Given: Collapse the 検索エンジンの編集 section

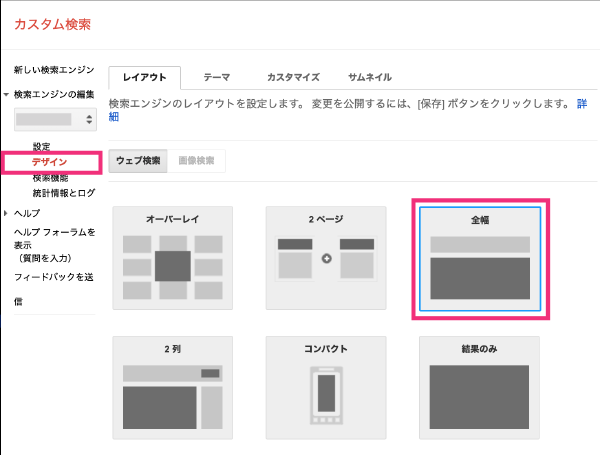Looking at the screenshot, I should 6,95.
